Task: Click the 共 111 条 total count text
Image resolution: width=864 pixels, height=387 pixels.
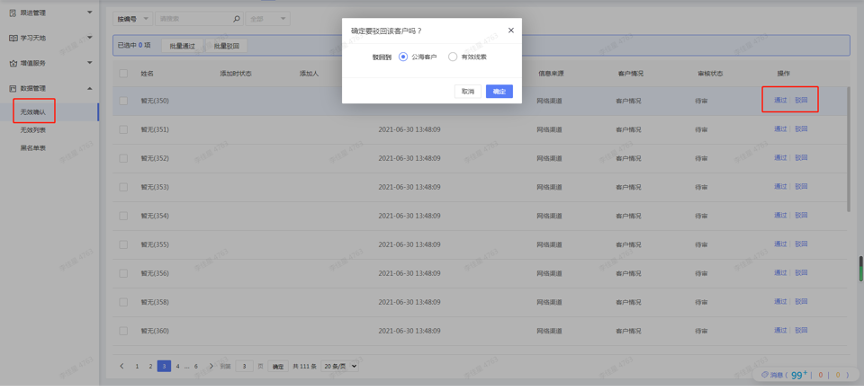Action: (304, 366)
